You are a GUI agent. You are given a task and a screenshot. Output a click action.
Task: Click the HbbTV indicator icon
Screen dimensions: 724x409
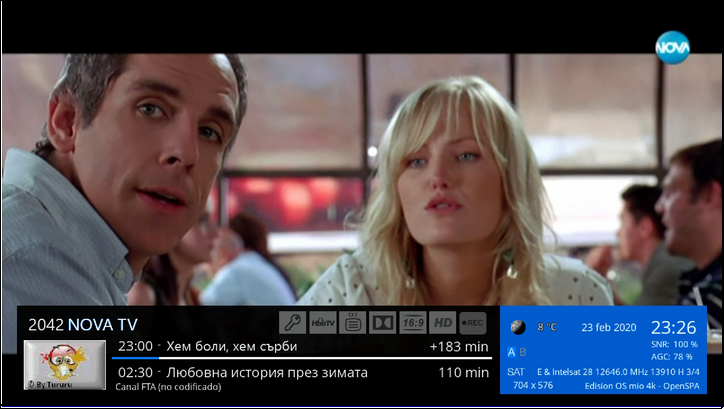click(322, 323)
